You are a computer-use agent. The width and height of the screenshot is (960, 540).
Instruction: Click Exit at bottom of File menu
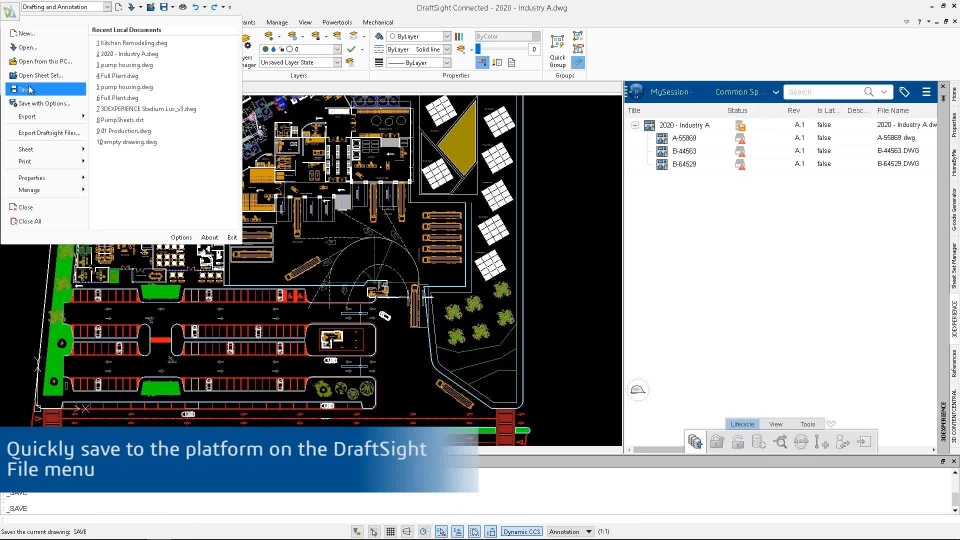[x=232, y=238]
